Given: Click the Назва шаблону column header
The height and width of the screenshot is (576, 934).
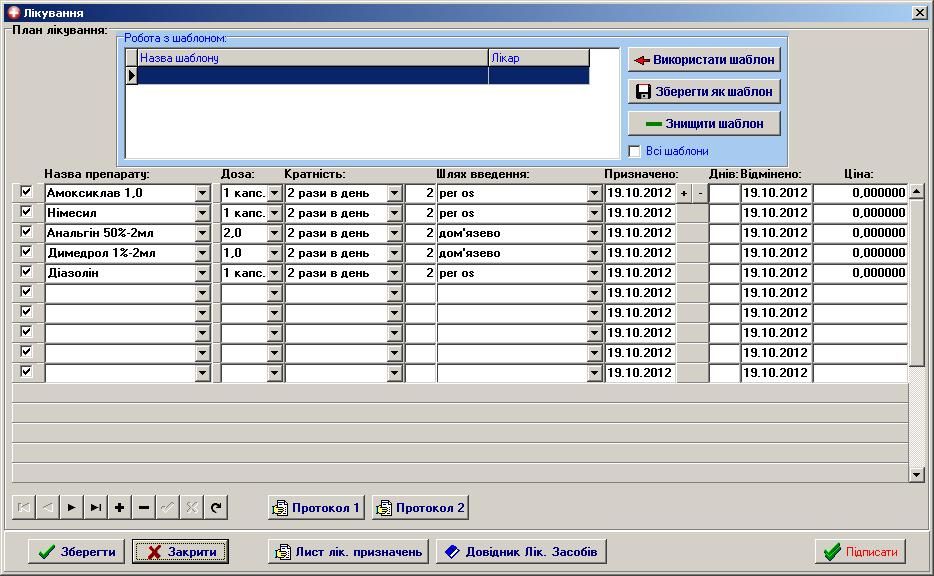Looking at the screenshot, I should (313, 58).
